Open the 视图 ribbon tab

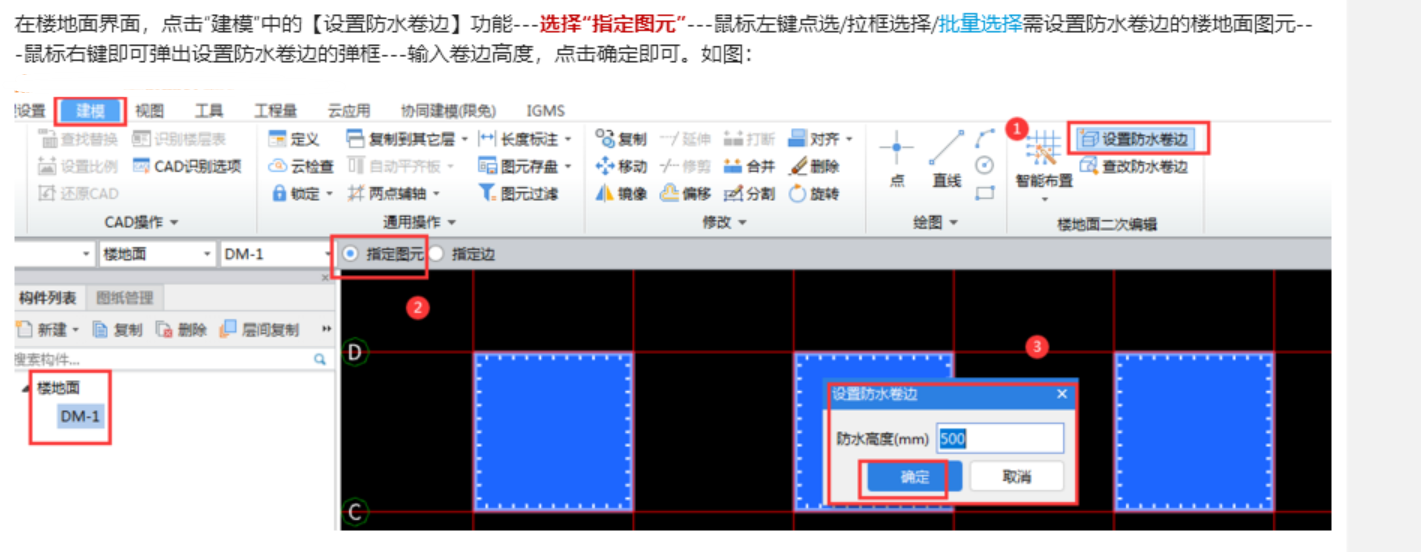point(149,111)
